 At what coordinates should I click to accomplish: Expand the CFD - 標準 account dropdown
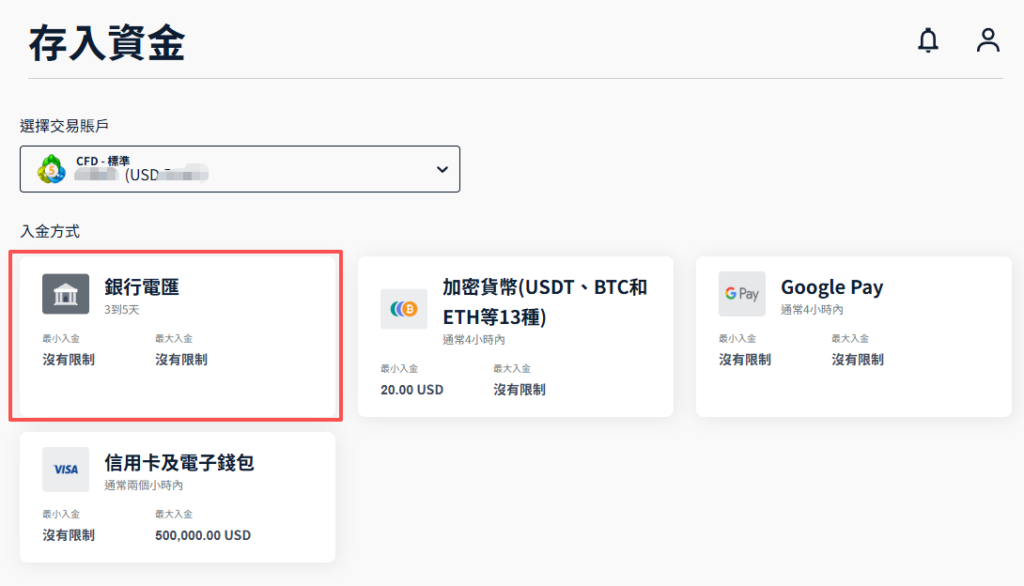[240, 169]
